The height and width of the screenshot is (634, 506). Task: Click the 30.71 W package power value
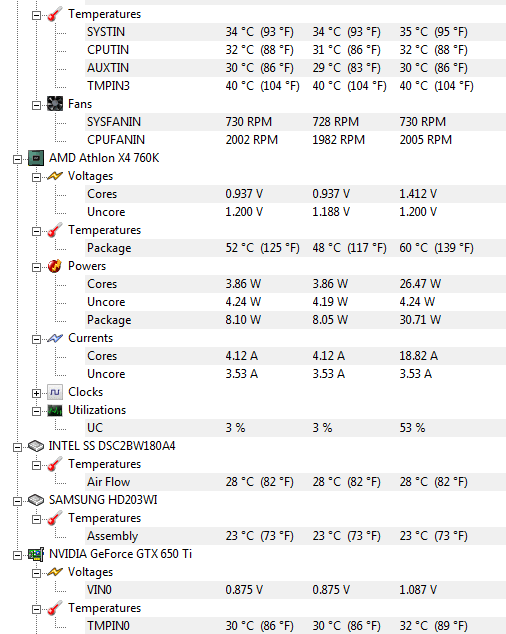pos(420,320)
